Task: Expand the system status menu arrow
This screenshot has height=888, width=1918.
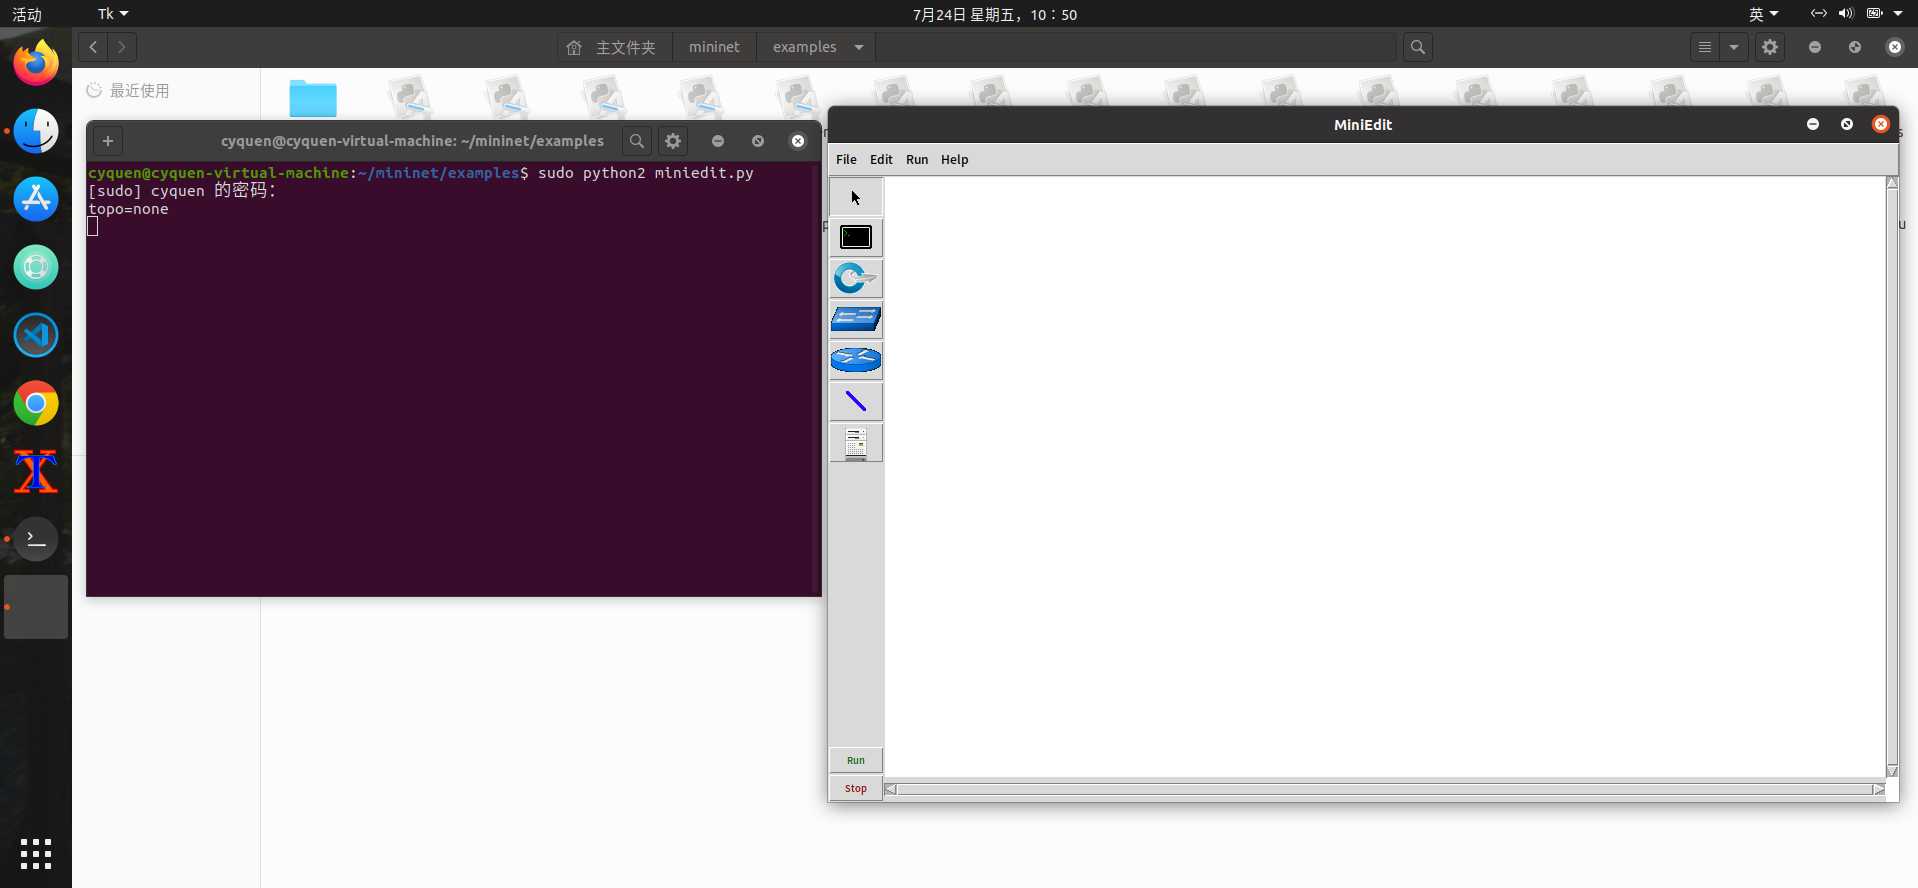Action: (1898, 14)
